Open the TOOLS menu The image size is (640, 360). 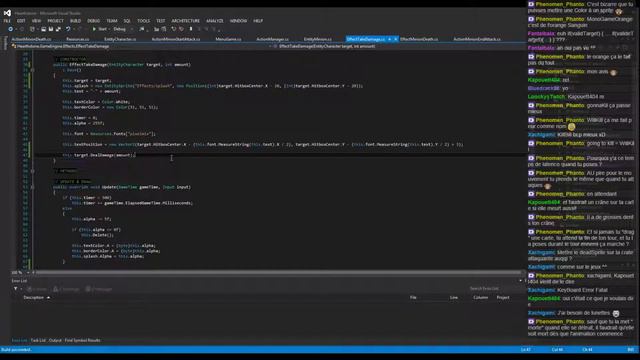pos(144,21)
